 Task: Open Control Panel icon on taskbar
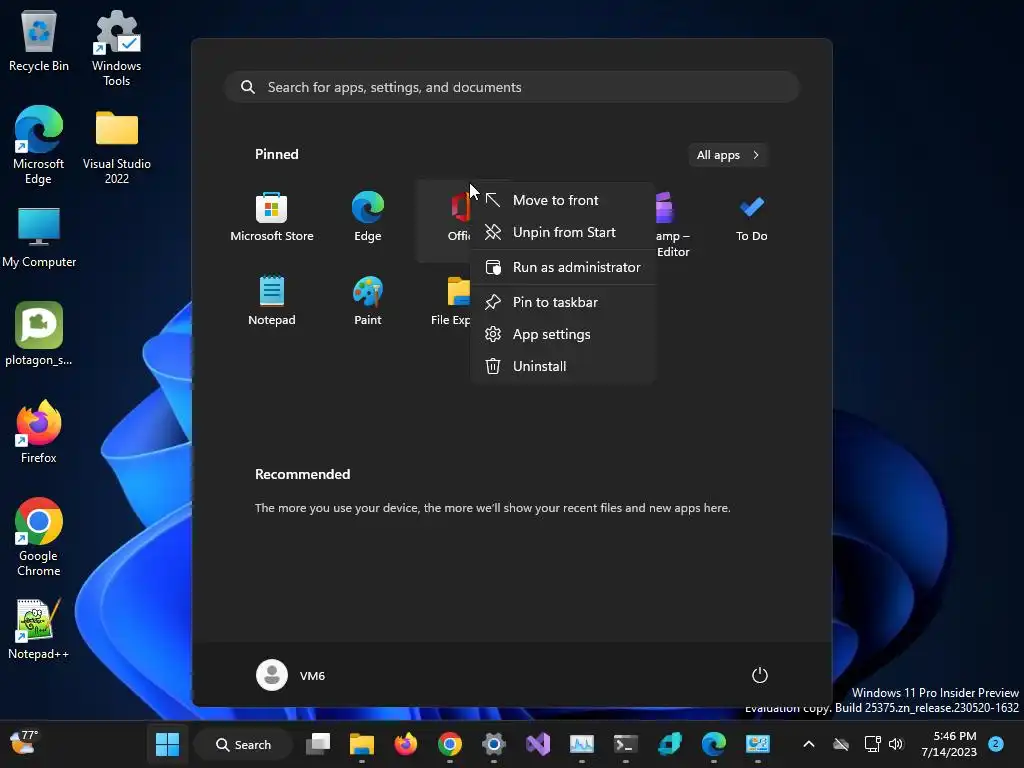coord(758,744)
